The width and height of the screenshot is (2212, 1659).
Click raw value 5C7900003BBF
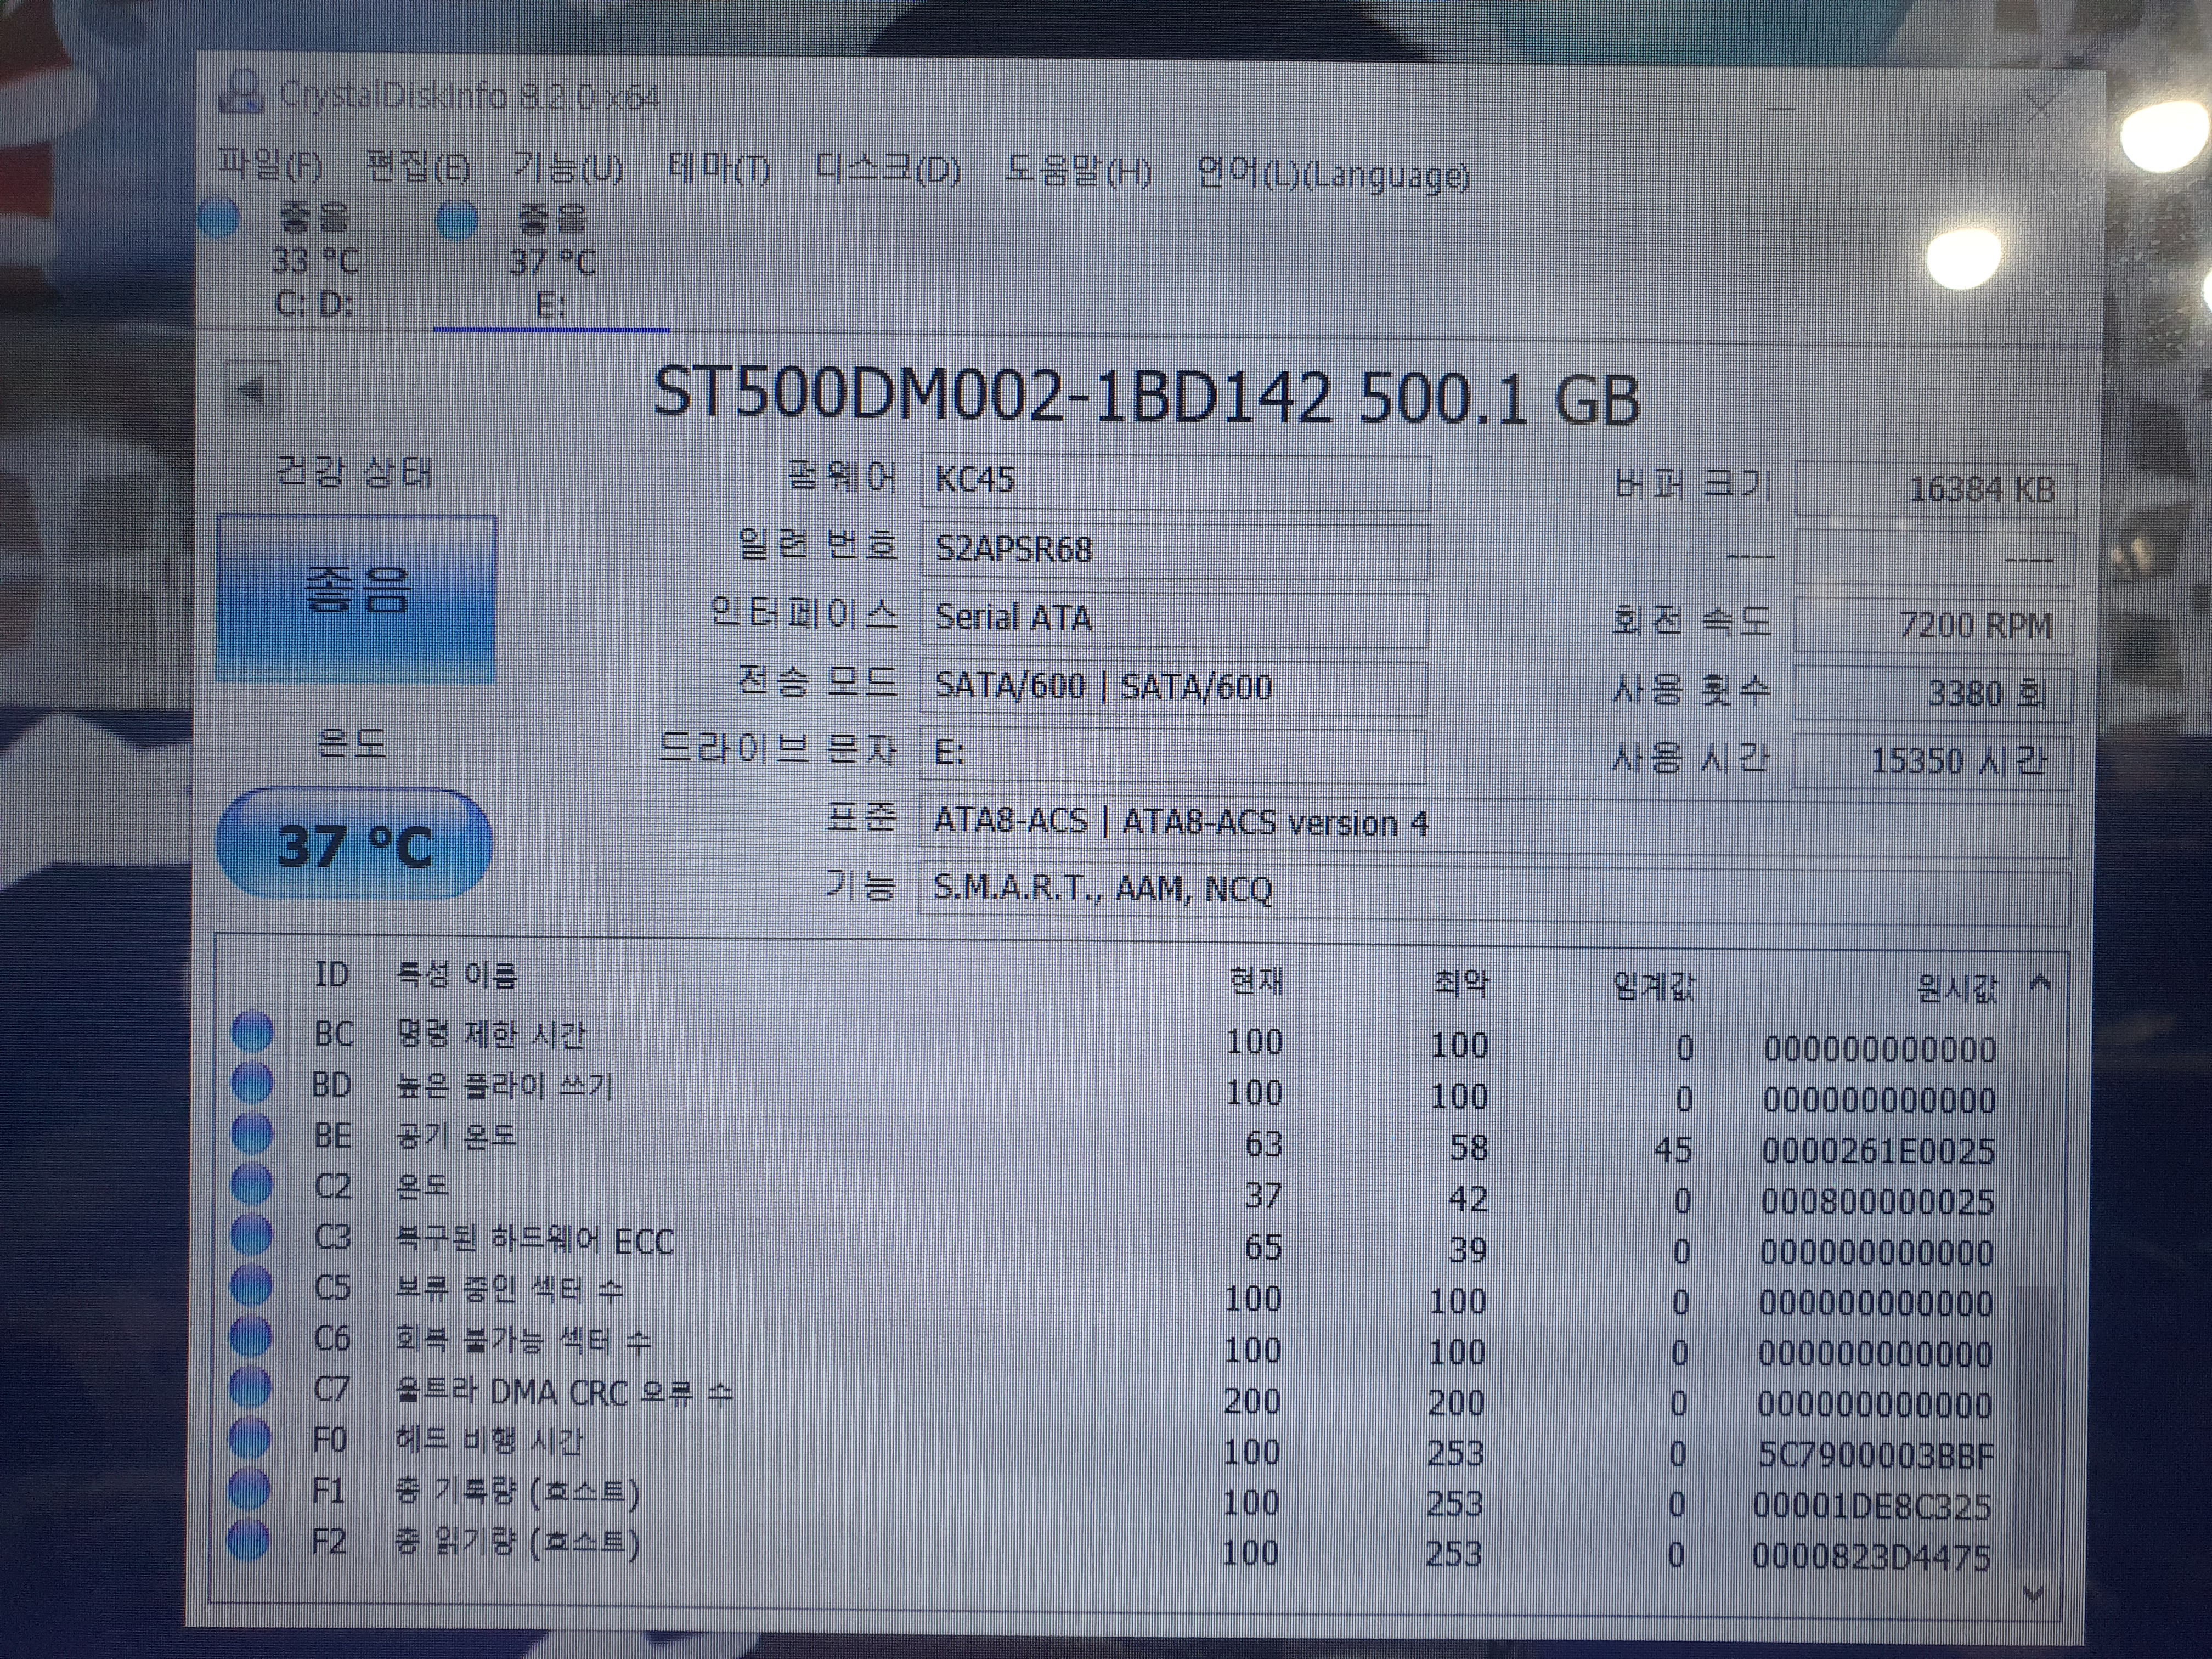point(1875,1455)
